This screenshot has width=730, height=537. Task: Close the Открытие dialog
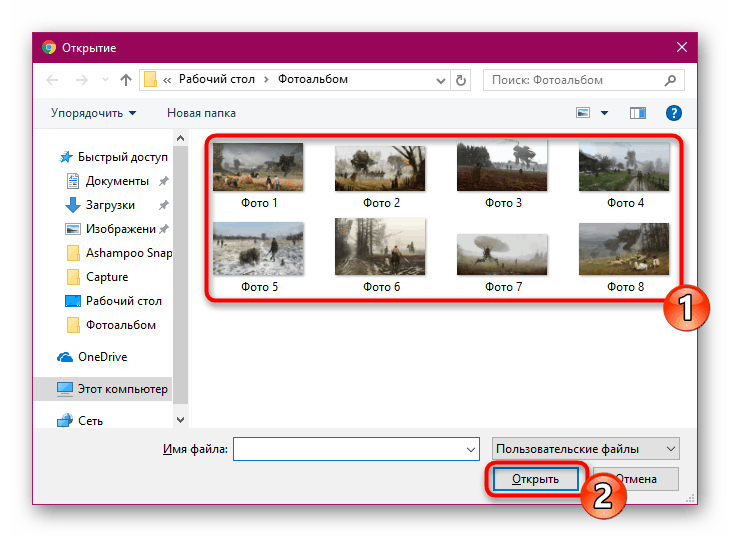pyautogui.click(x=682, y=47)
